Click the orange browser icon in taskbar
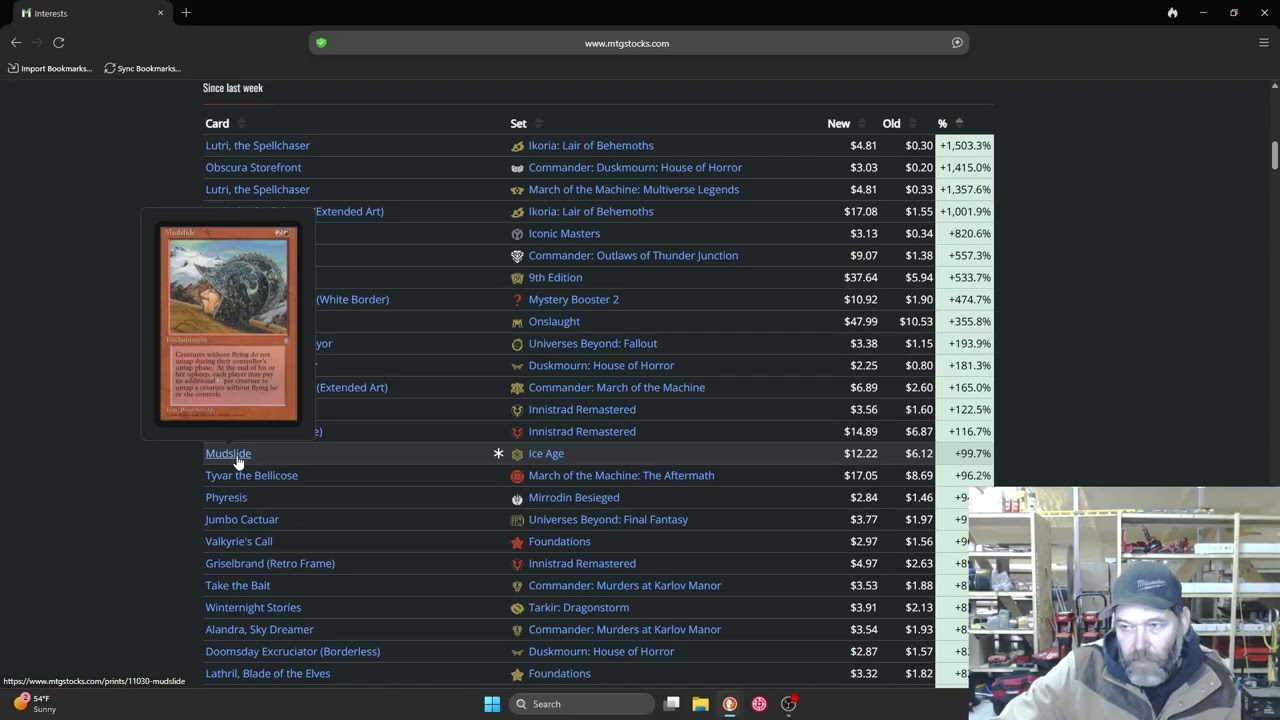The width and height of the screenshot is (1280, 720). pos(730,704)
